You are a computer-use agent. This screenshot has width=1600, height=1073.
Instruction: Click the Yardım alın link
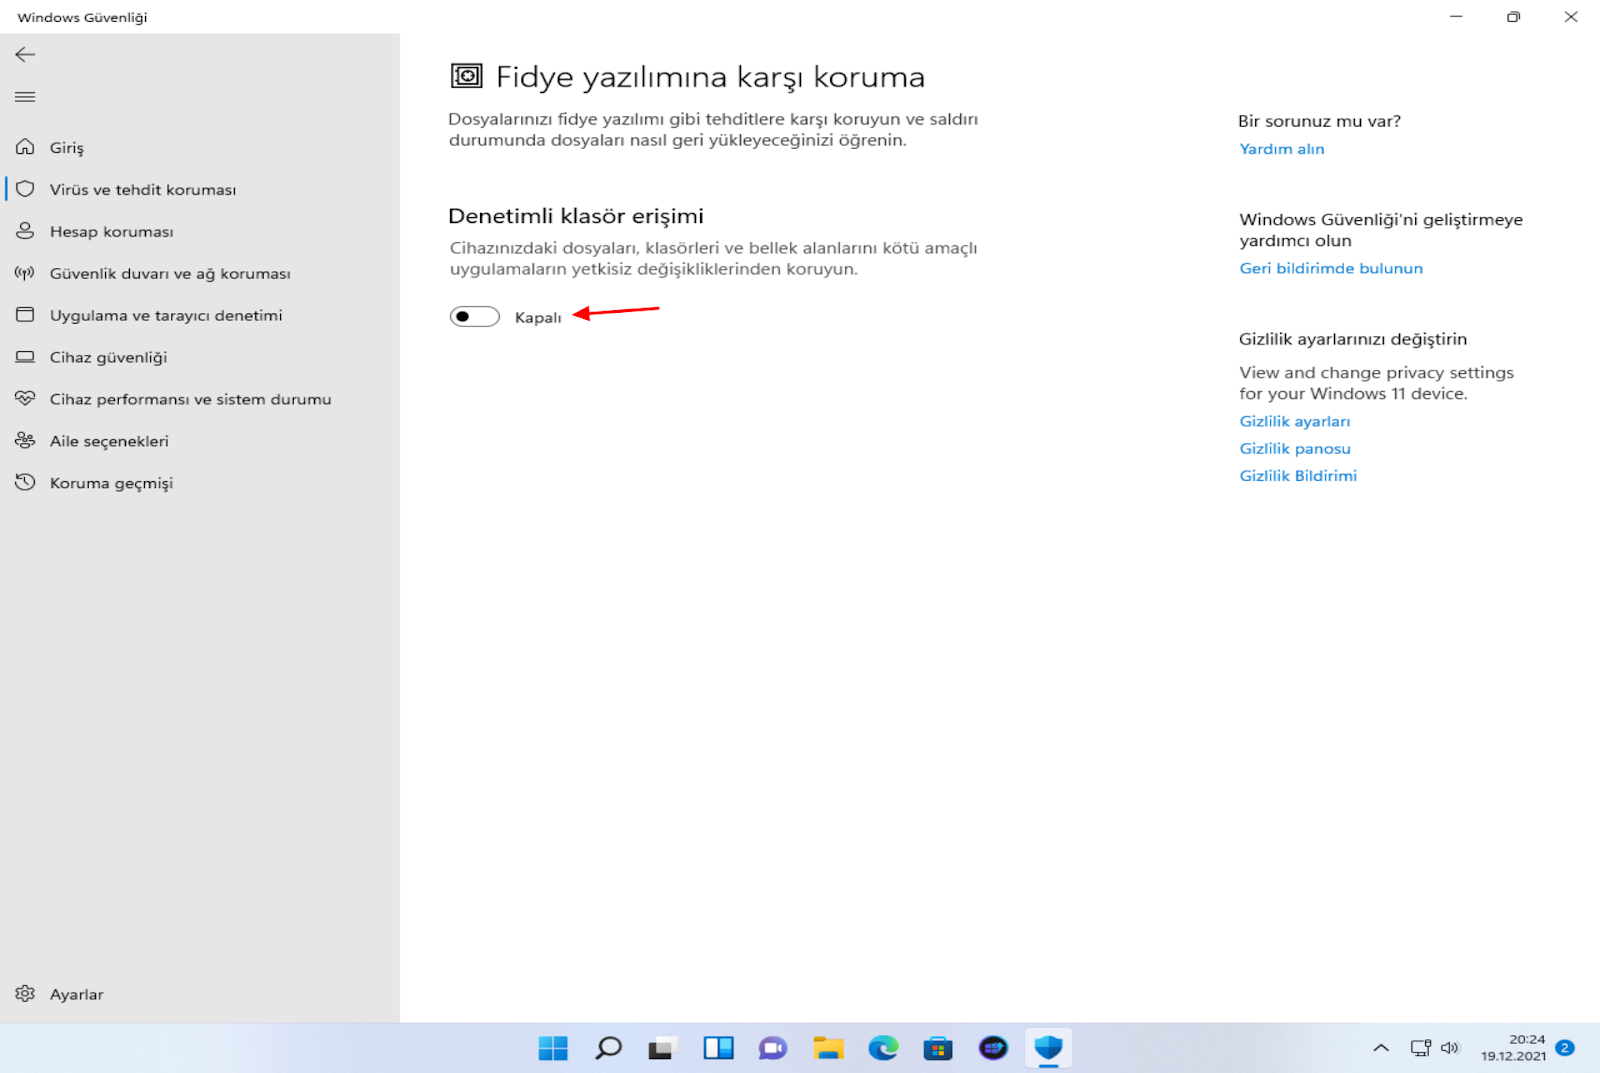(x=1282, y=149)
